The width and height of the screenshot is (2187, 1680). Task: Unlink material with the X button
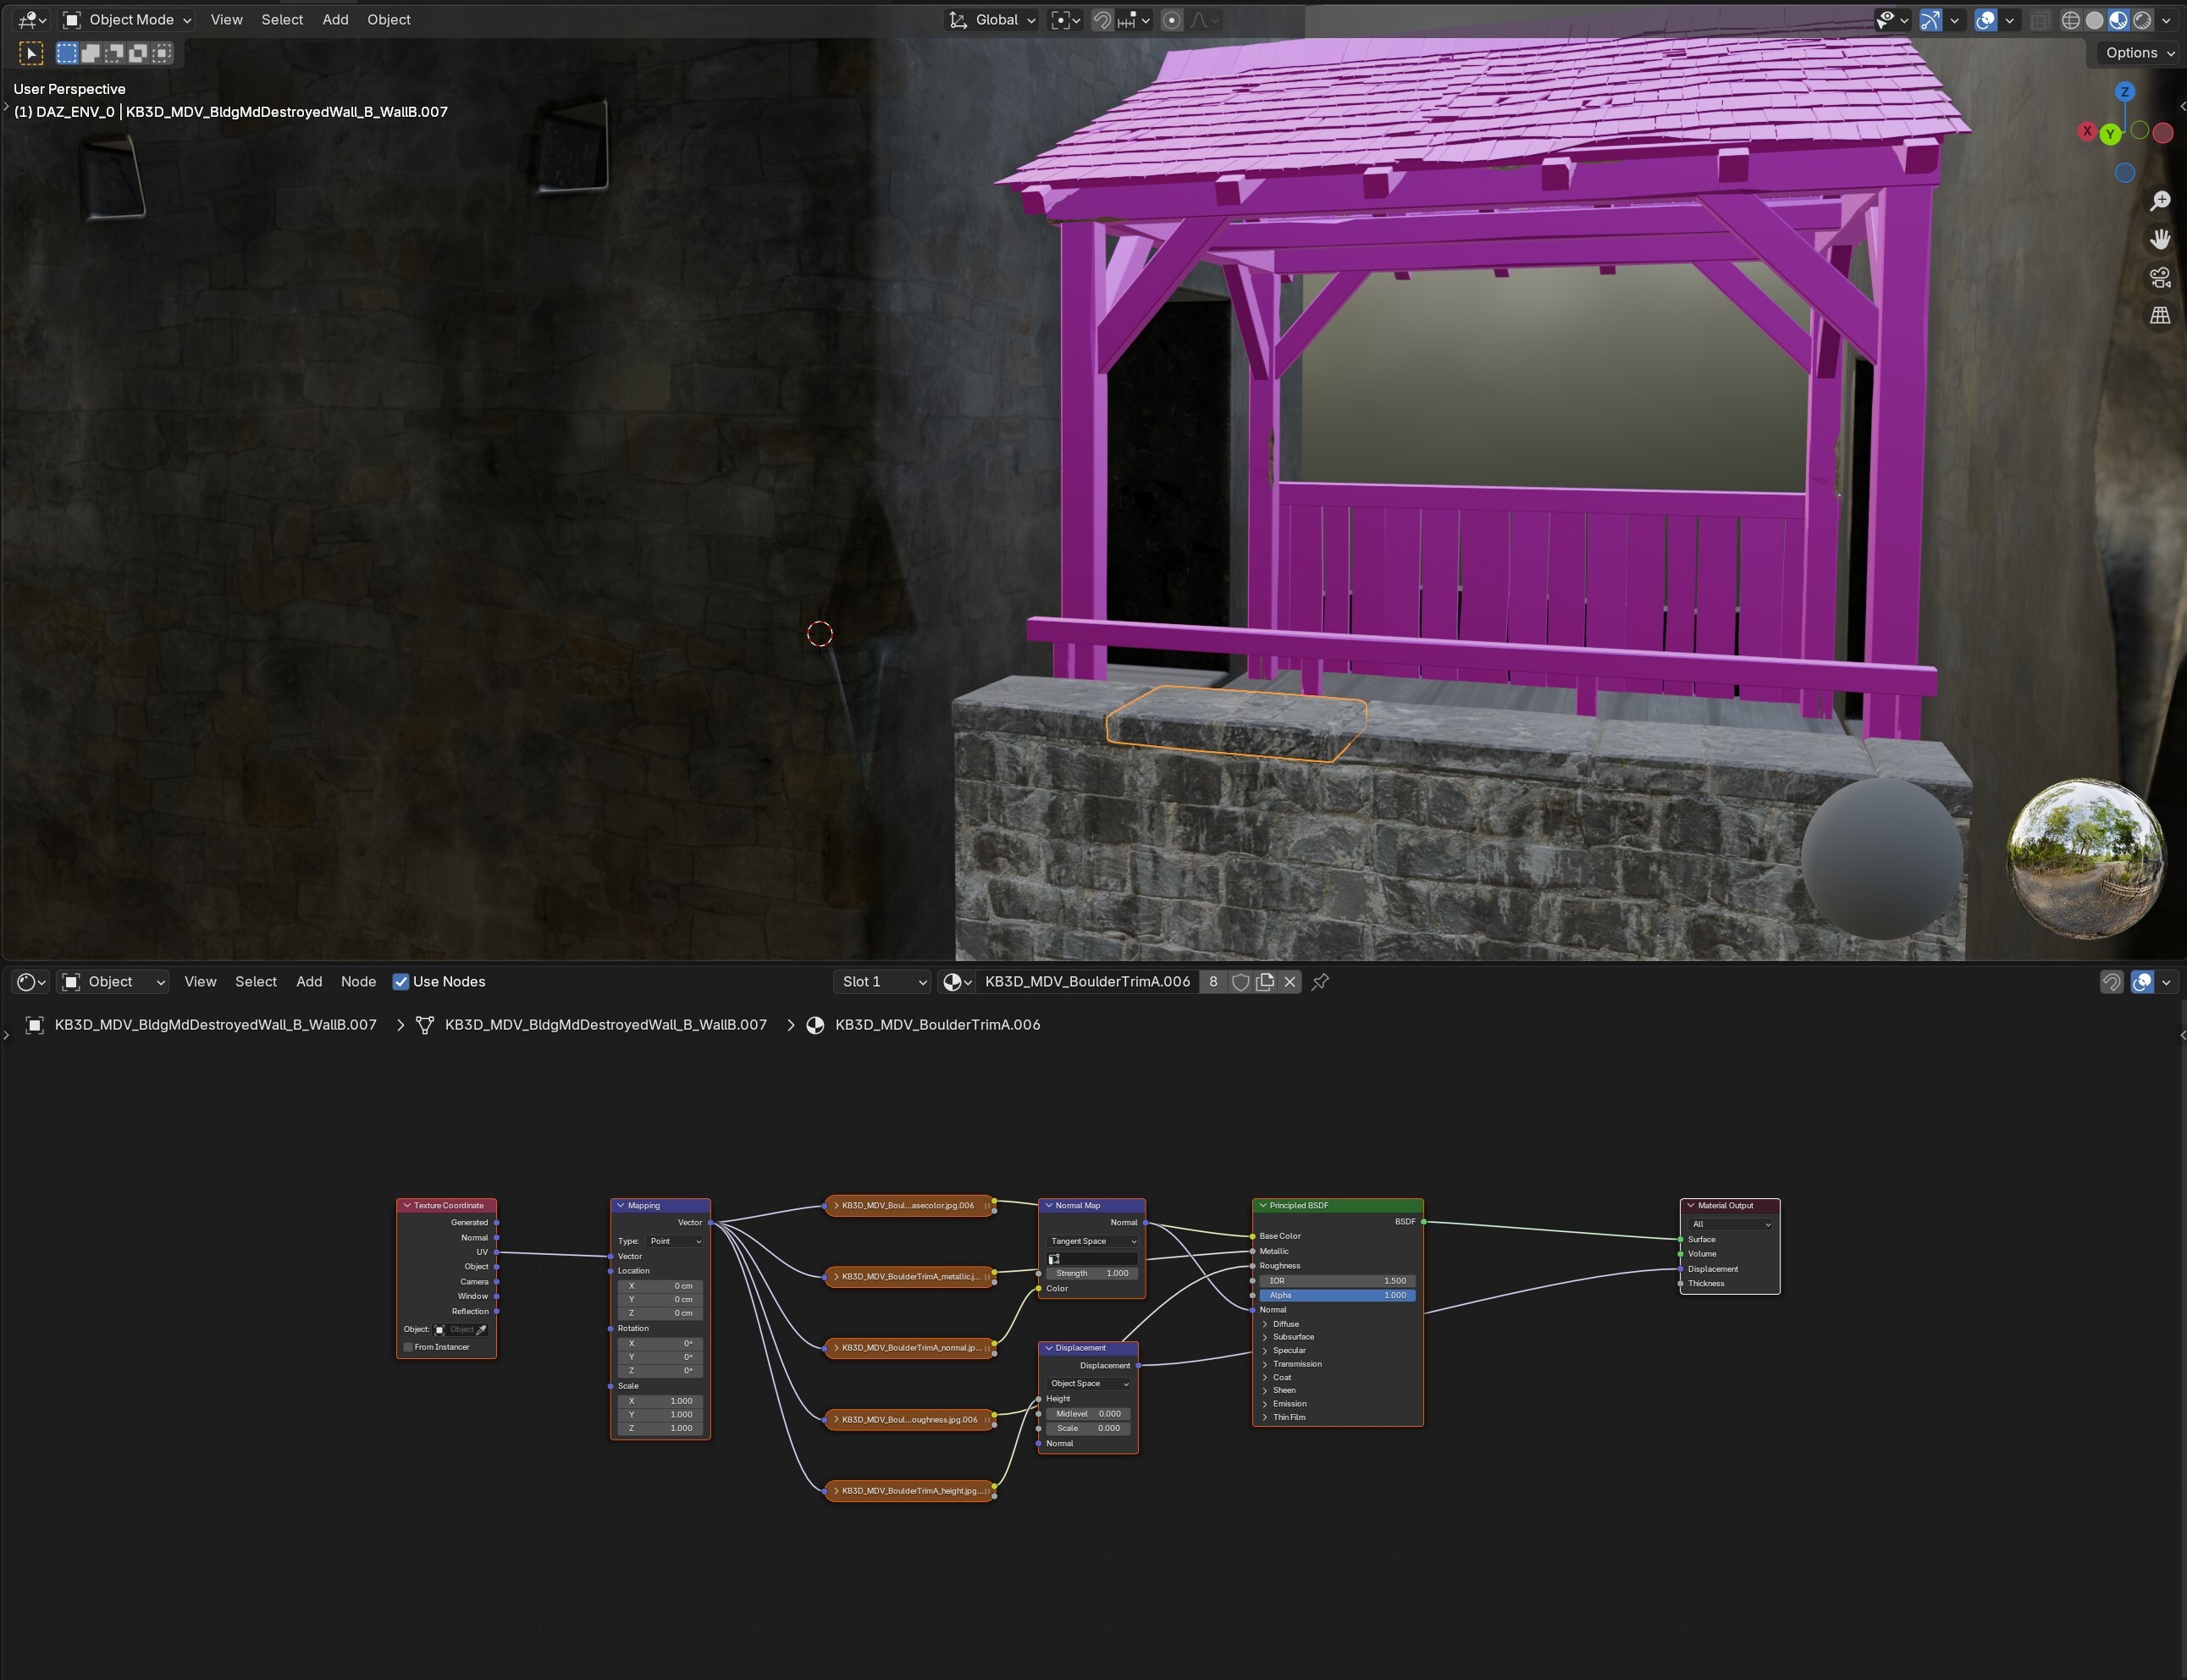coord(1290,982)
